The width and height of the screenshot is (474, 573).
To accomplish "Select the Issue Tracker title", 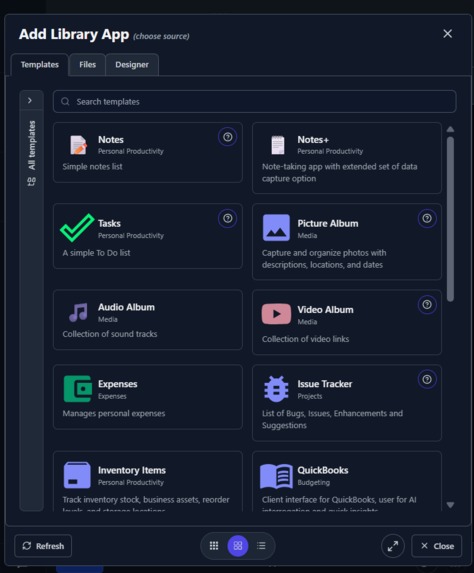I will [x=325, y=384].
